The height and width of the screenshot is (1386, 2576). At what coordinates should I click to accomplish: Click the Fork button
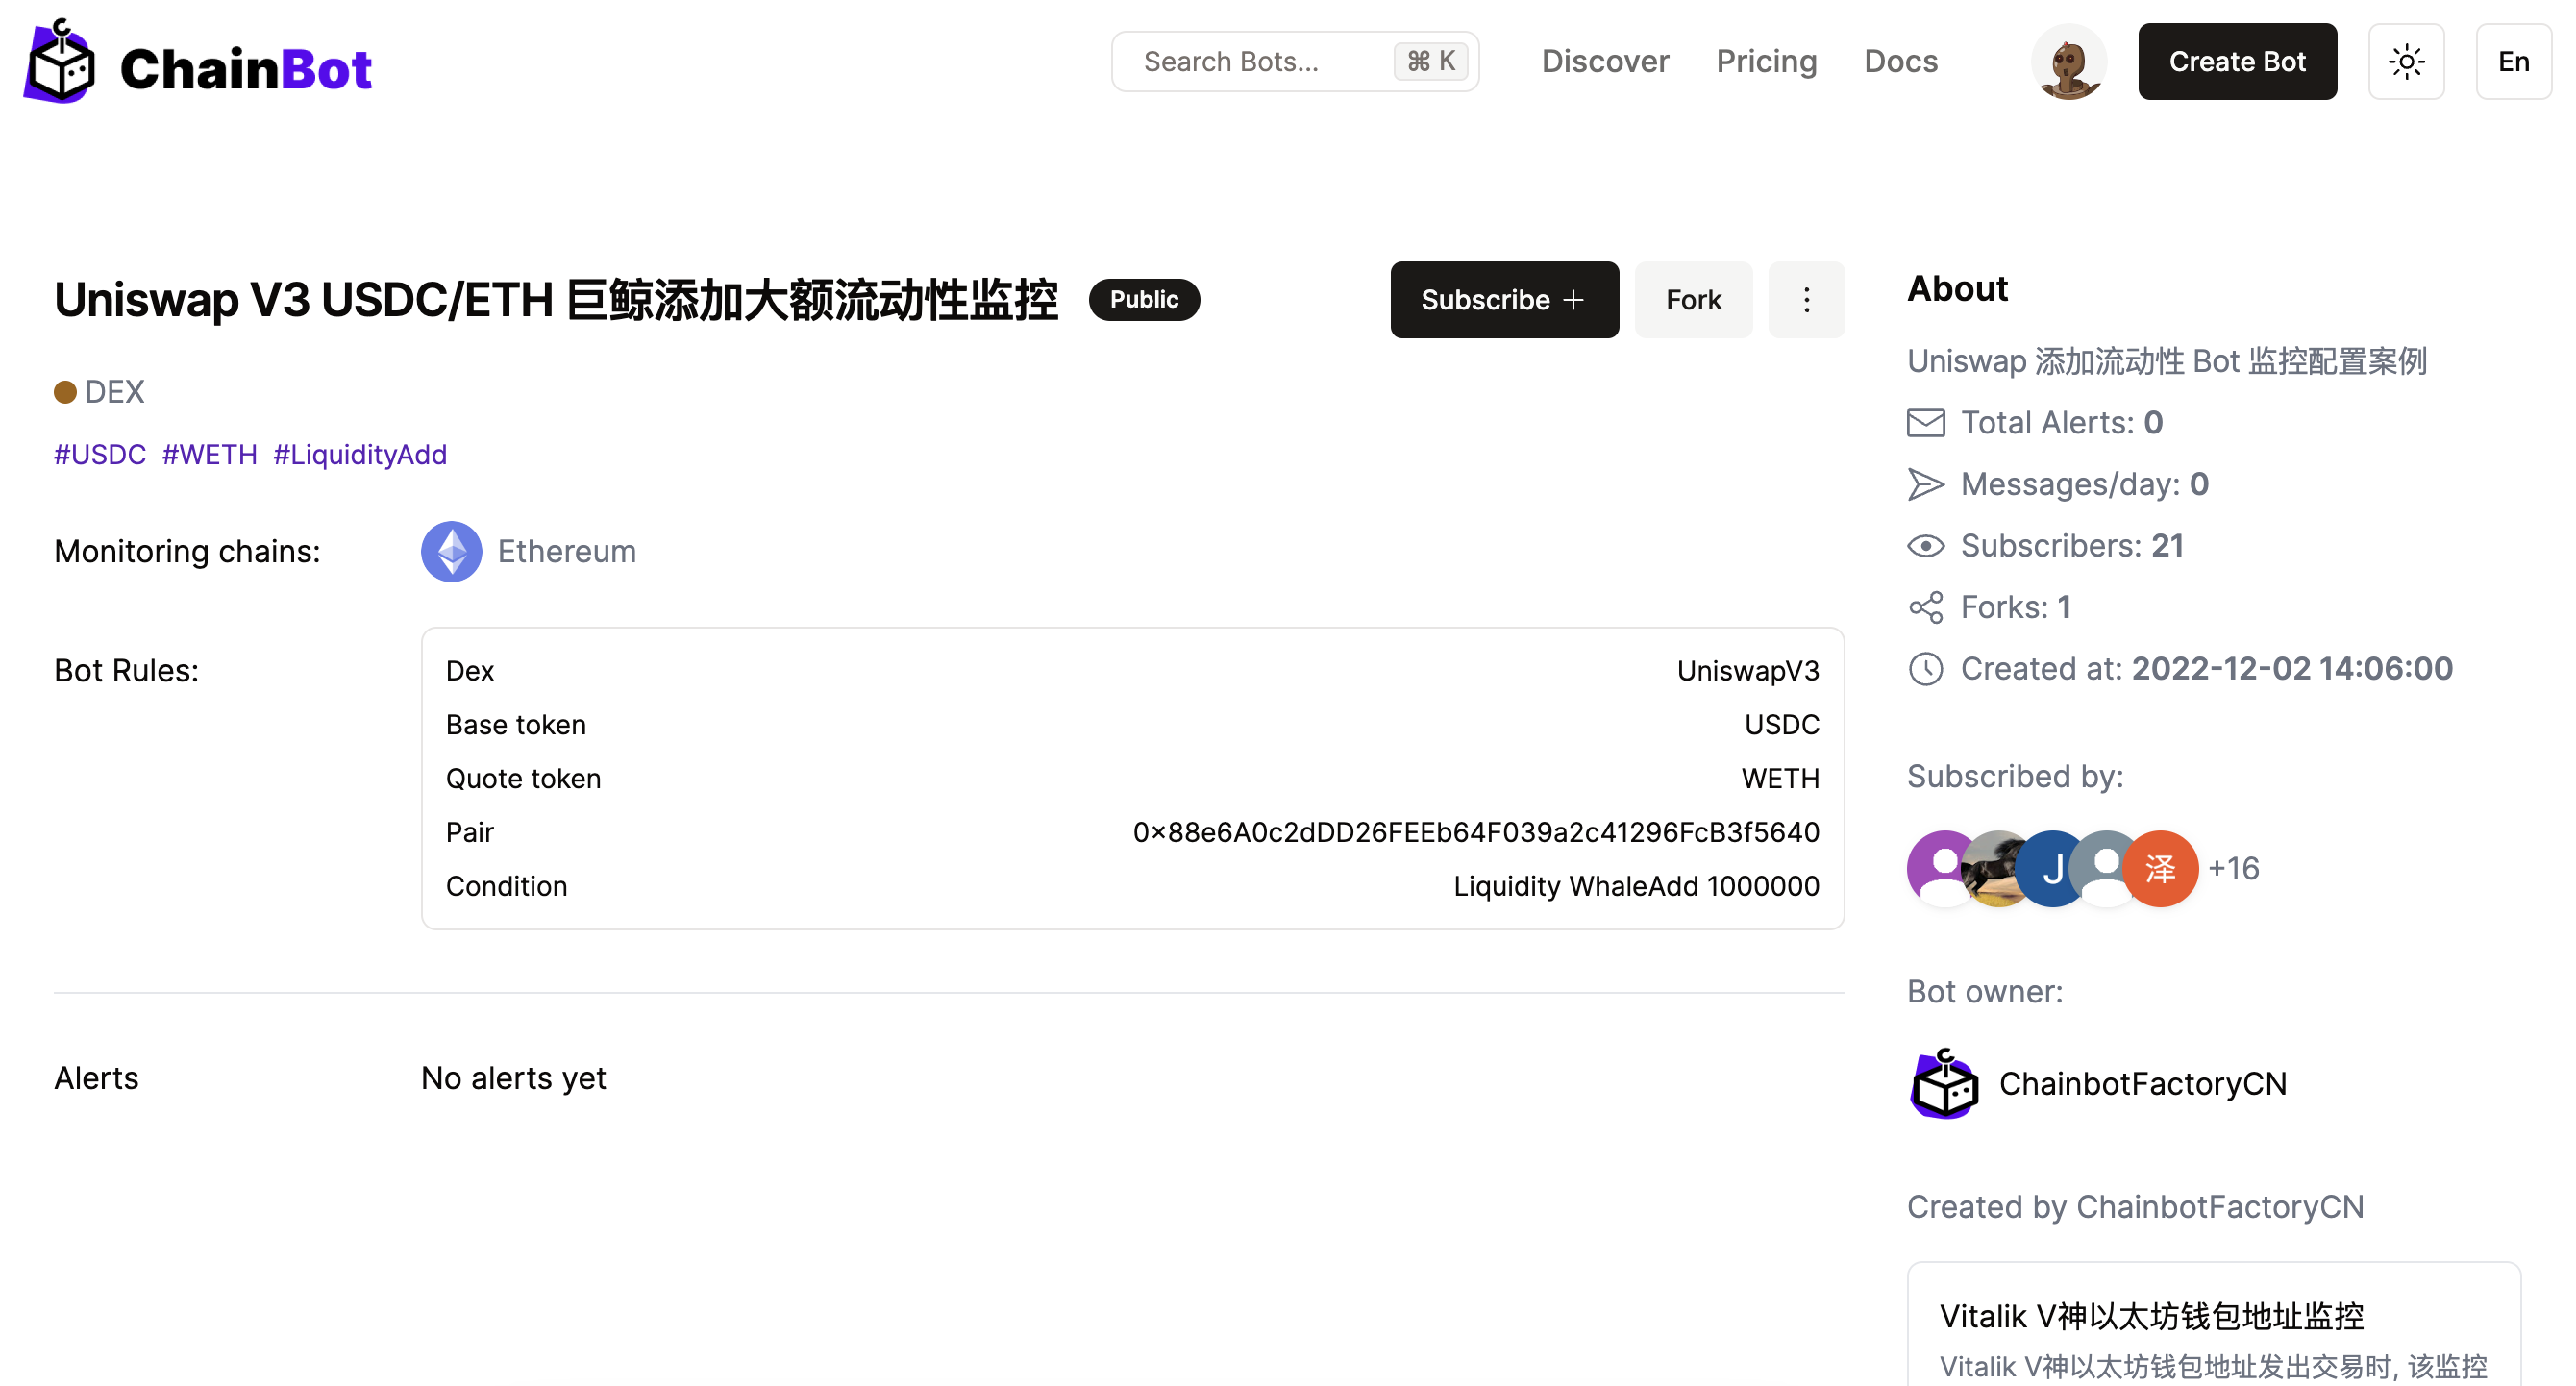point(1692,300)
